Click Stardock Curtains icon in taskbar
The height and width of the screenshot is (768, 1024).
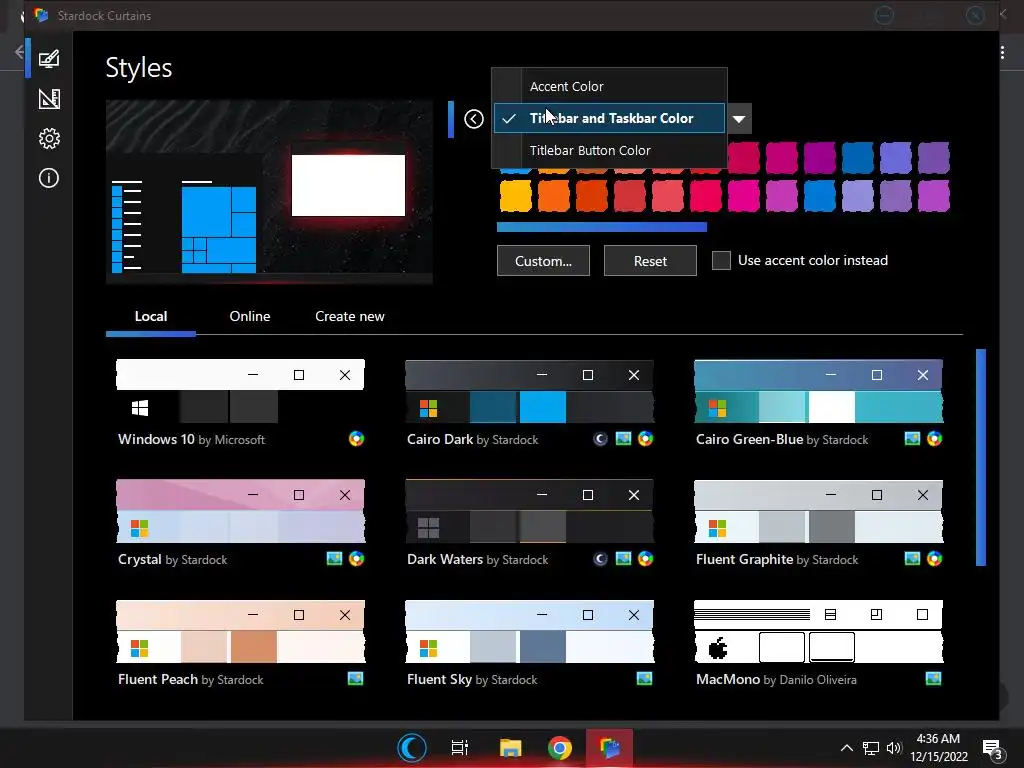(609, 748)
